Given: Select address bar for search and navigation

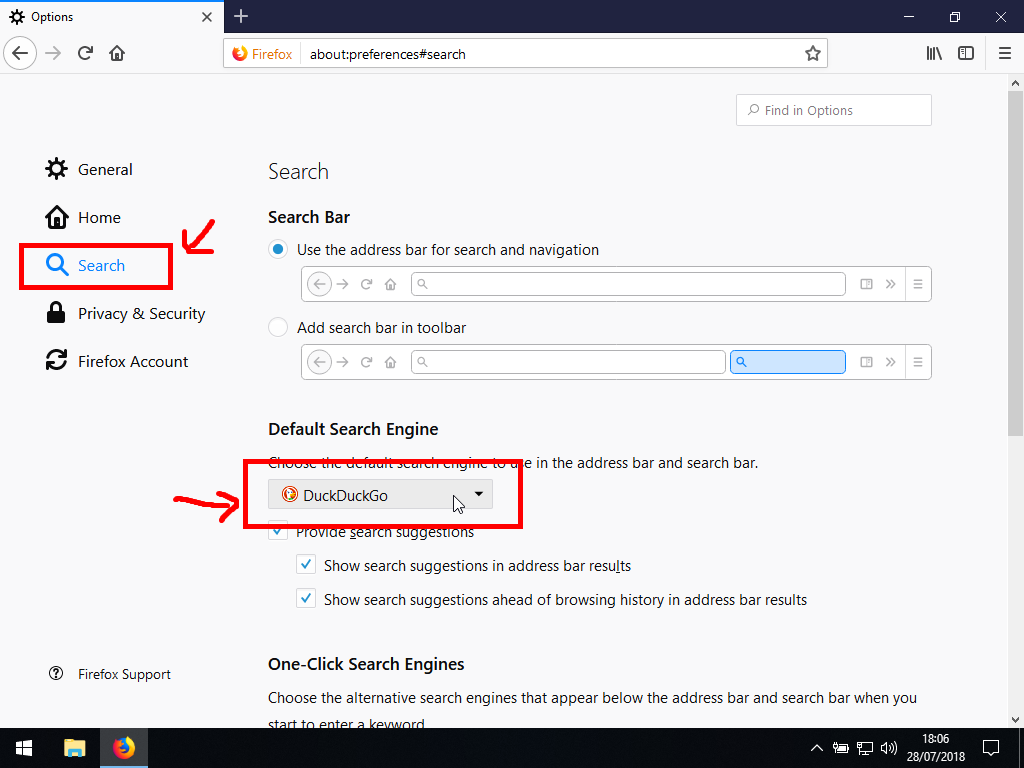Looking at the screenshot, I should pyautogui.click(x=278, y=249).
